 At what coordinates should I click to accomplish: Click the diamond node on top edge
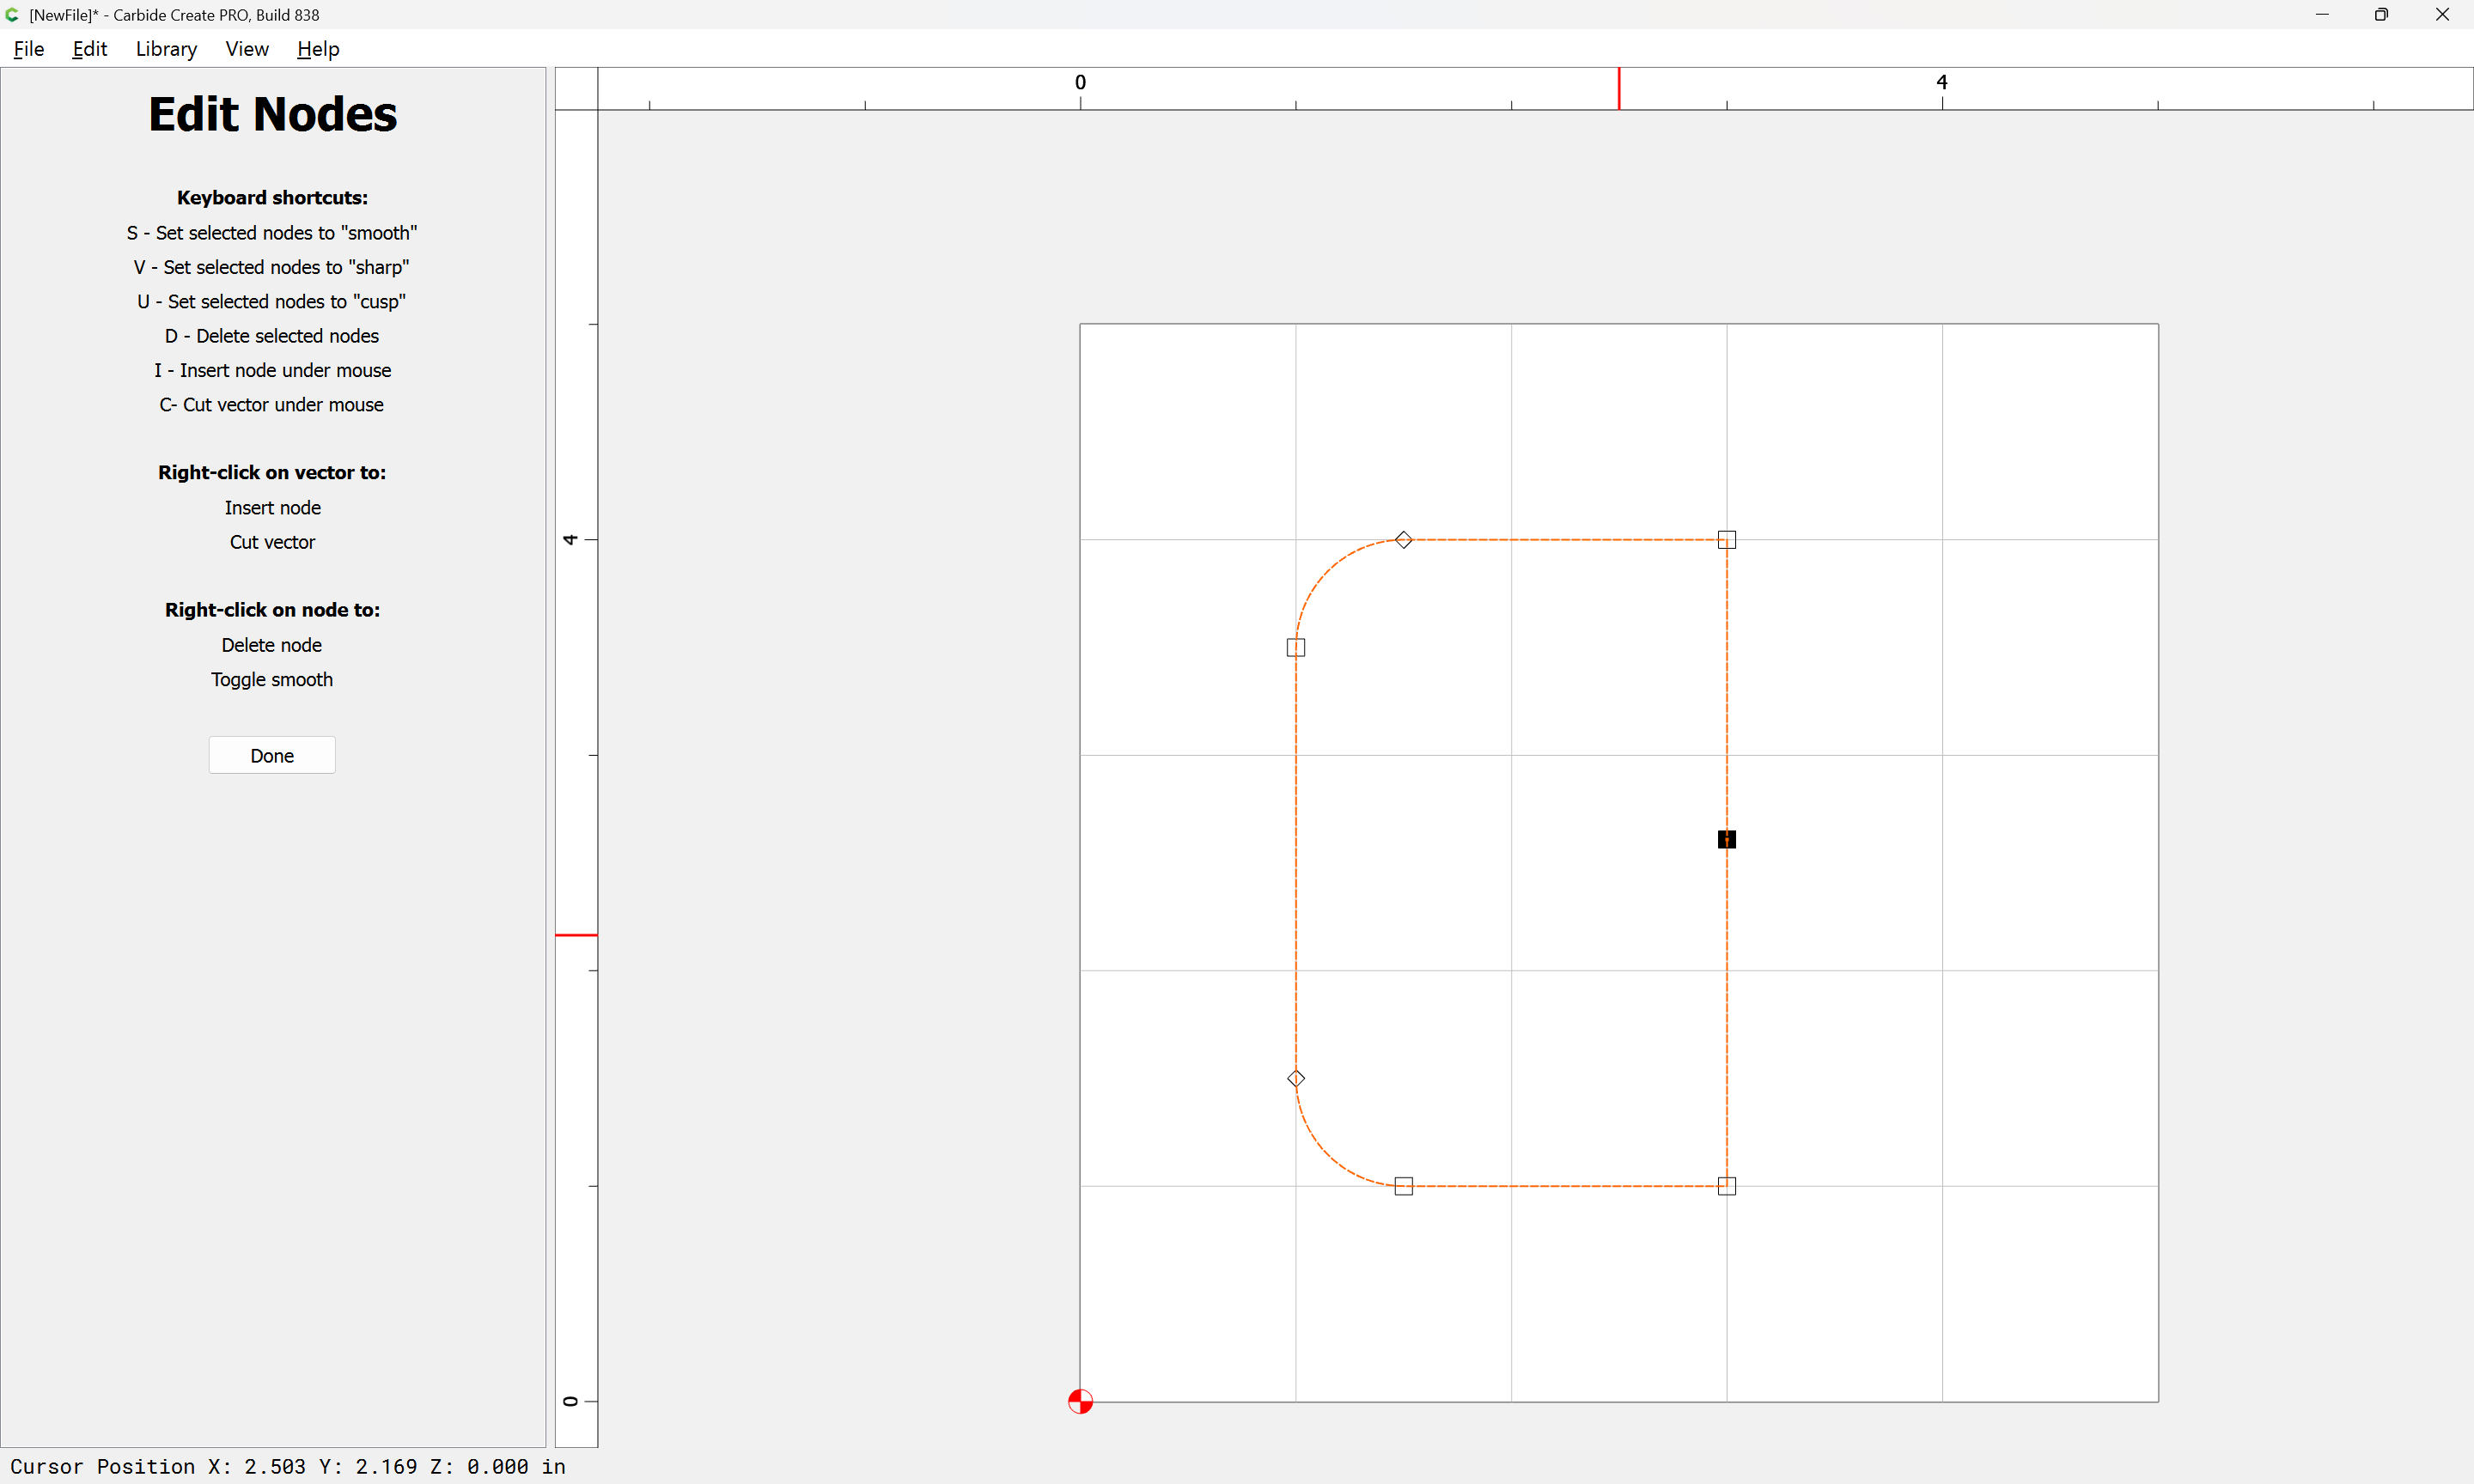1403,540
